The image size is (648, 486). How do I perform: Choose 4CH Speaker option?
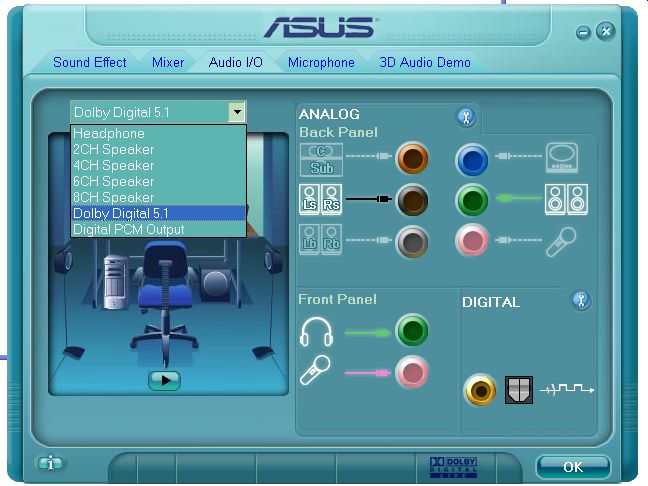pos(159,165)
